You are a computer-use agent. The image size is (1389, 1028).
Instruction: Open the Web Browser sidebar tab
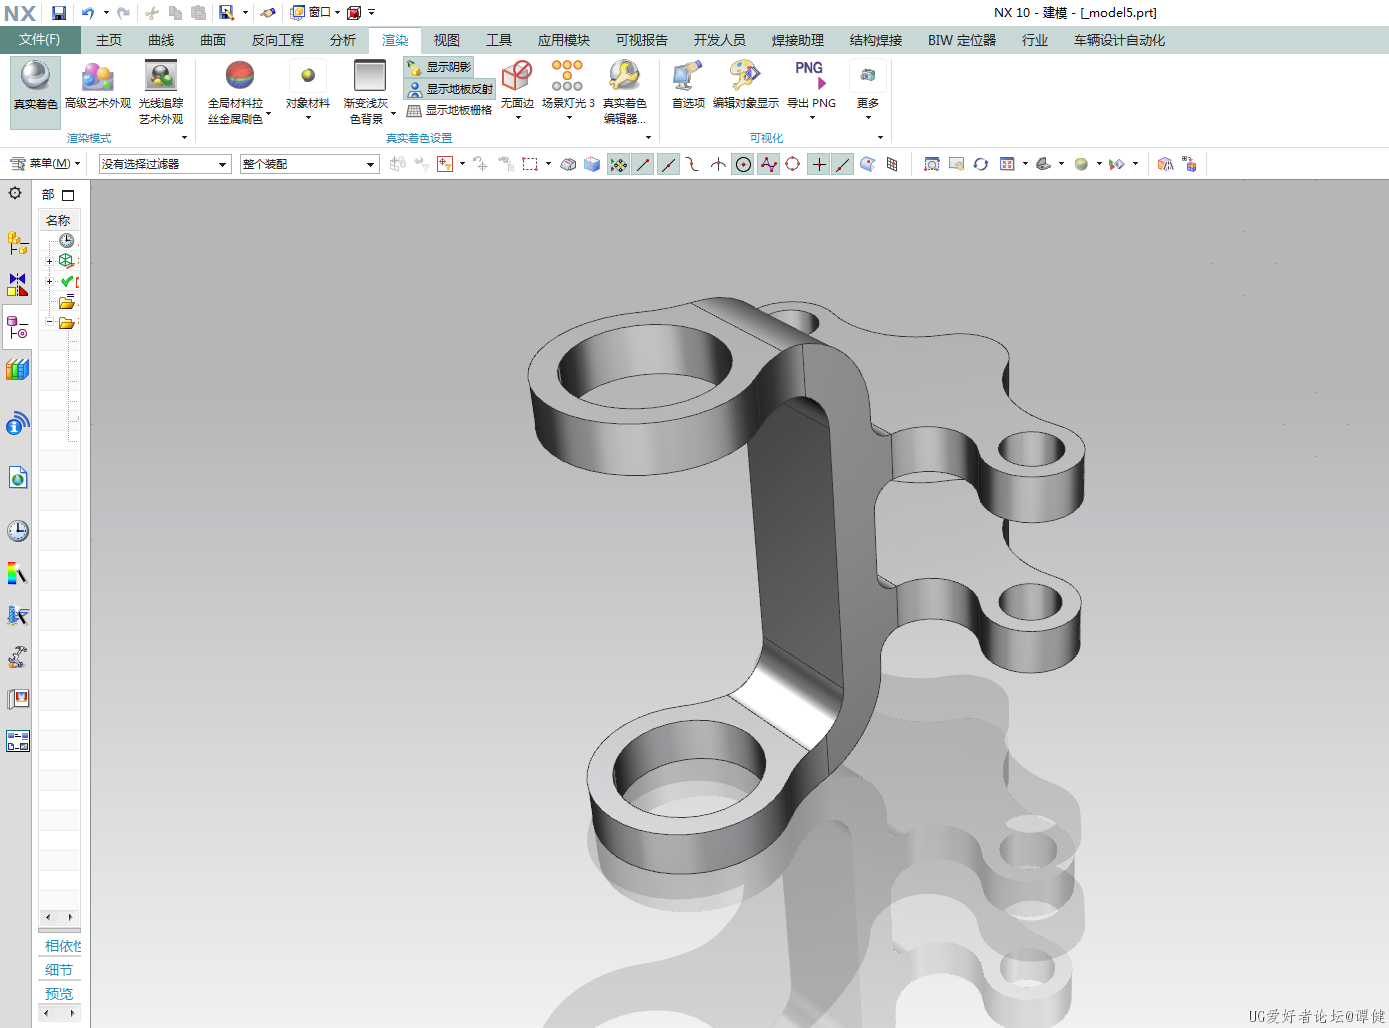[17, 477]
